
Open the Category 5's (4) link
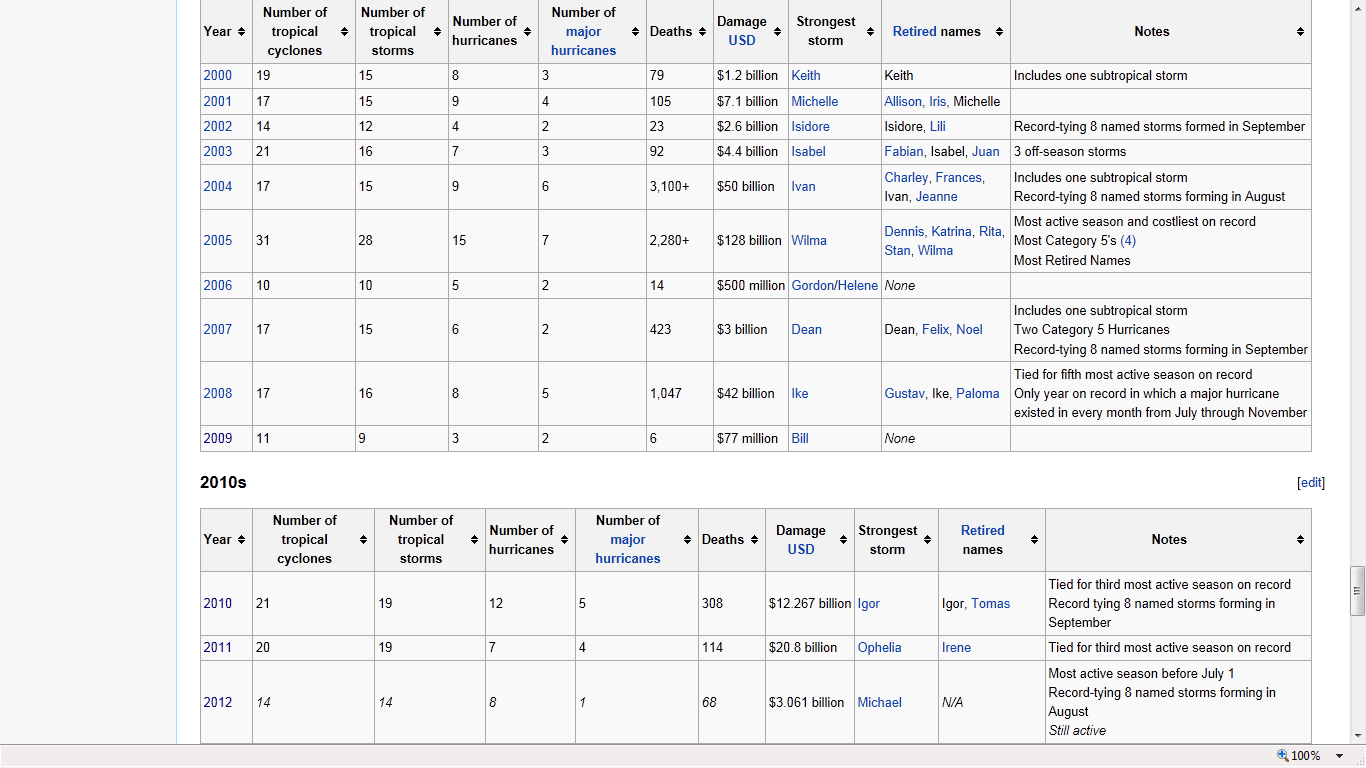(1127, 241)
